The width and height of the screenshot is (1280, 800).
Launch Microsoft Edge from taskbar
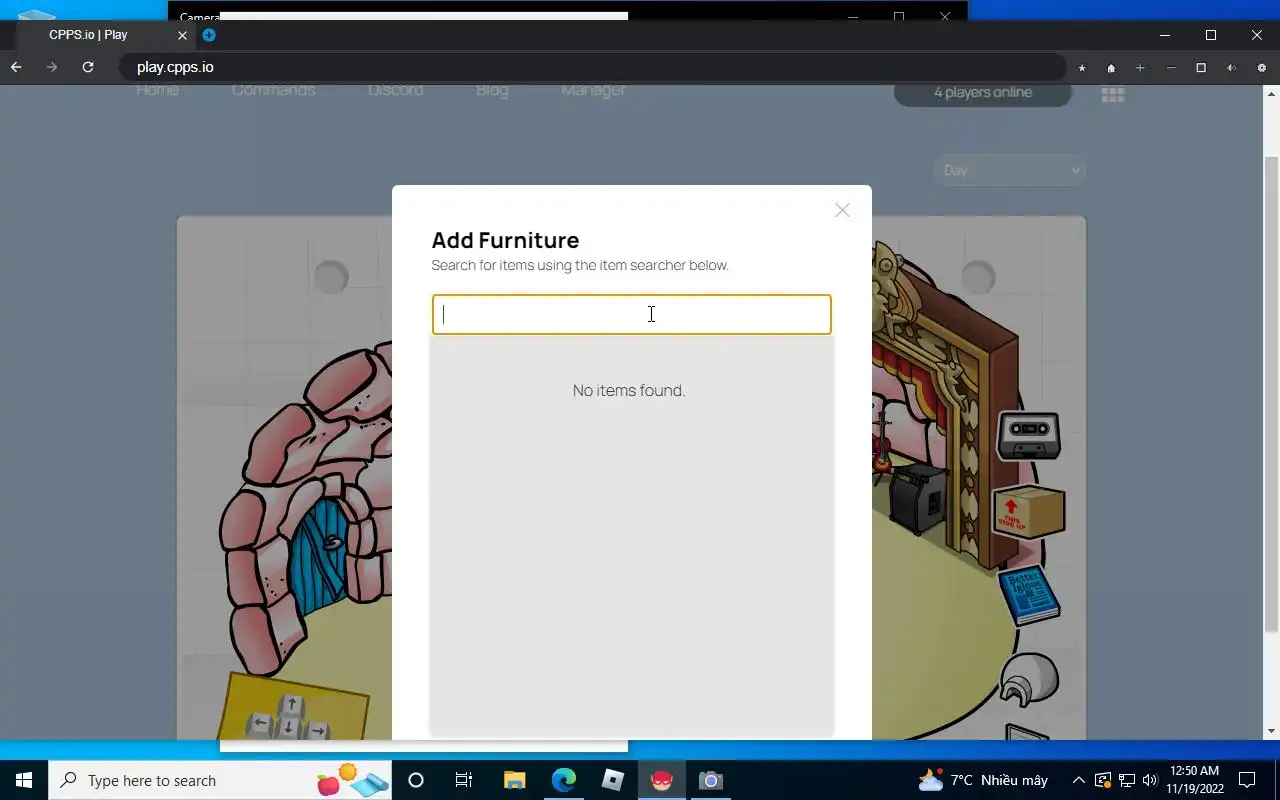(x=564, y=780)
